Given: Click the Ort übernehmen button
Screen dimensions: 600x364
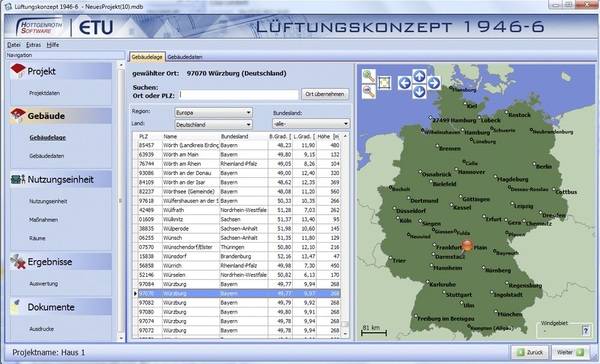Looking at the screenshot, I should (x=325, y=94).
